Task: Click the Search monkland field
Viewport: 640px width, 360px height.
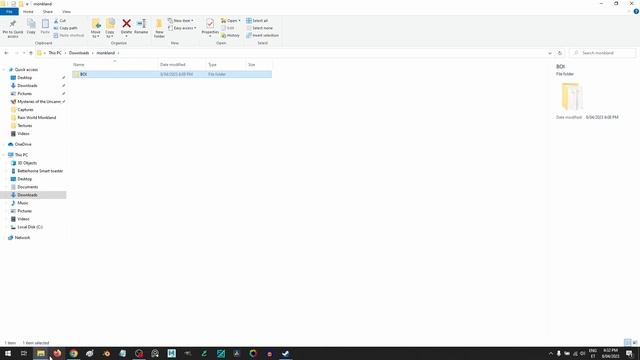Action: 603,53
